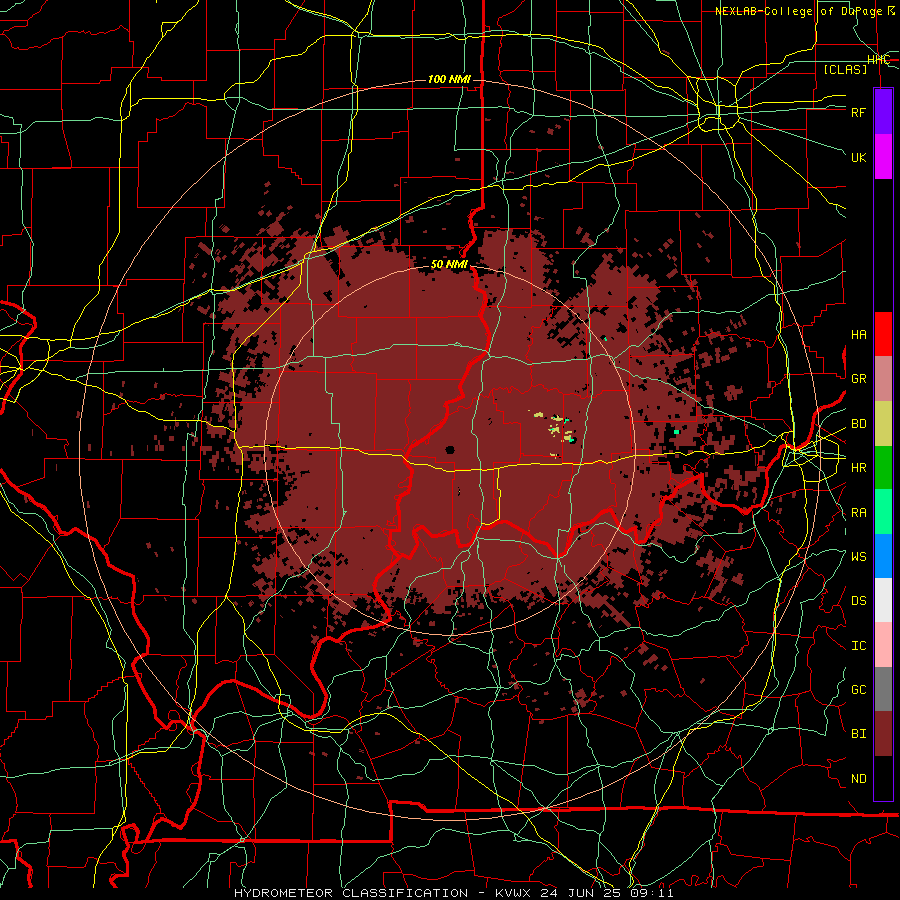Viewport: 900px width, 900px height.
Task: Select the brown BI legend swatch
Action: tap(883, 734)
